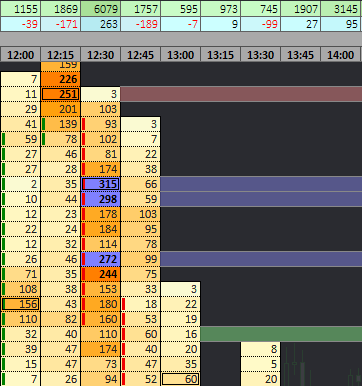362x386 pixels.
Task: Select the -189 delta value cell
Action: 140,24
